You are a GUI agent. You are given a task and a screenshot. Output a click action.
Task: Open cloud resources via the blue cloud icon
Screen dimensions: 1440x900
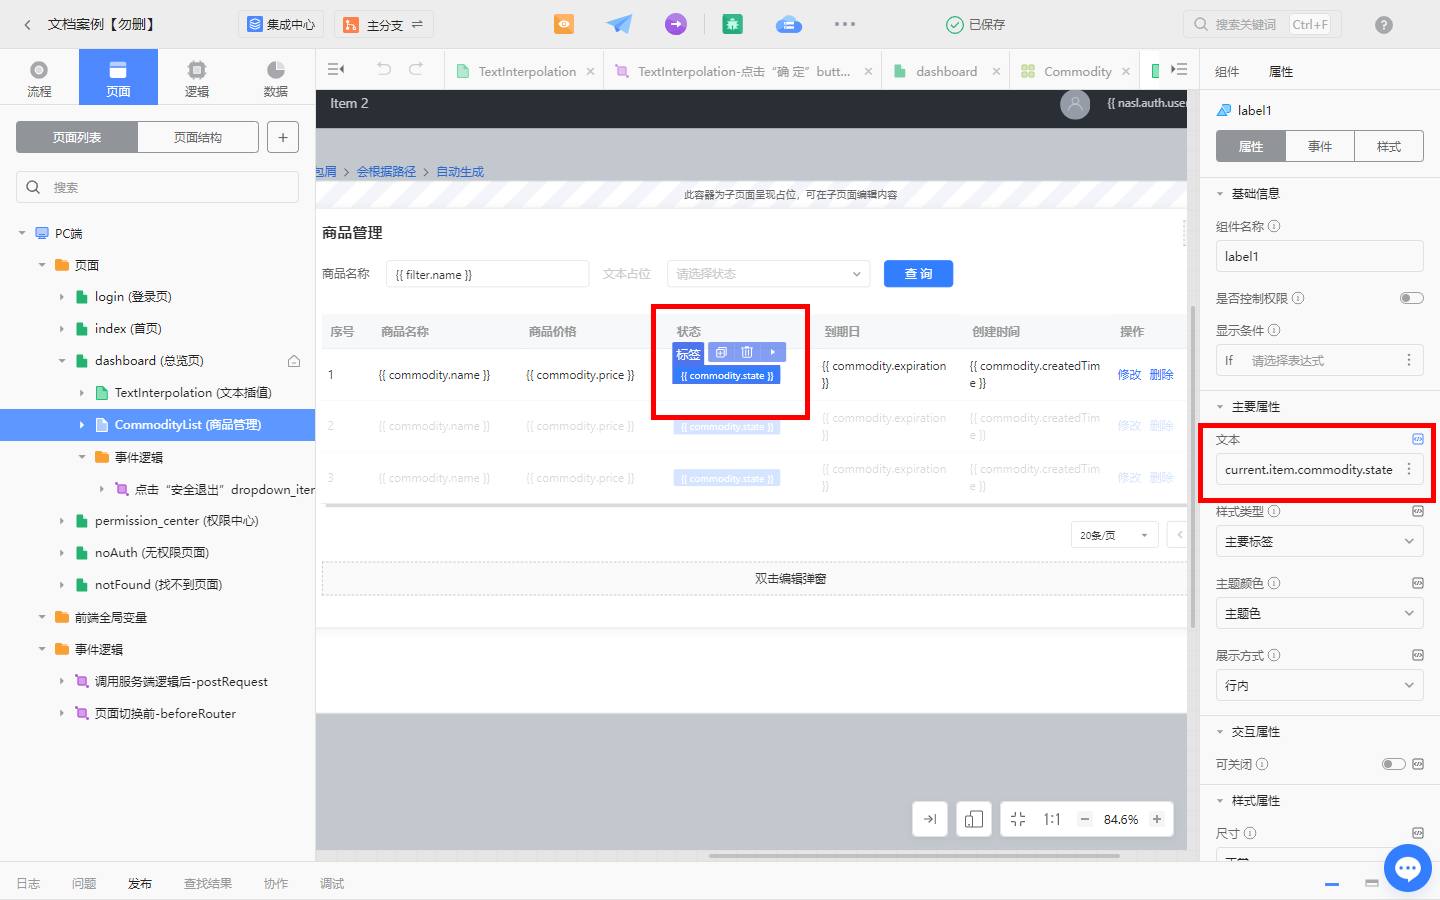[788, 22]
